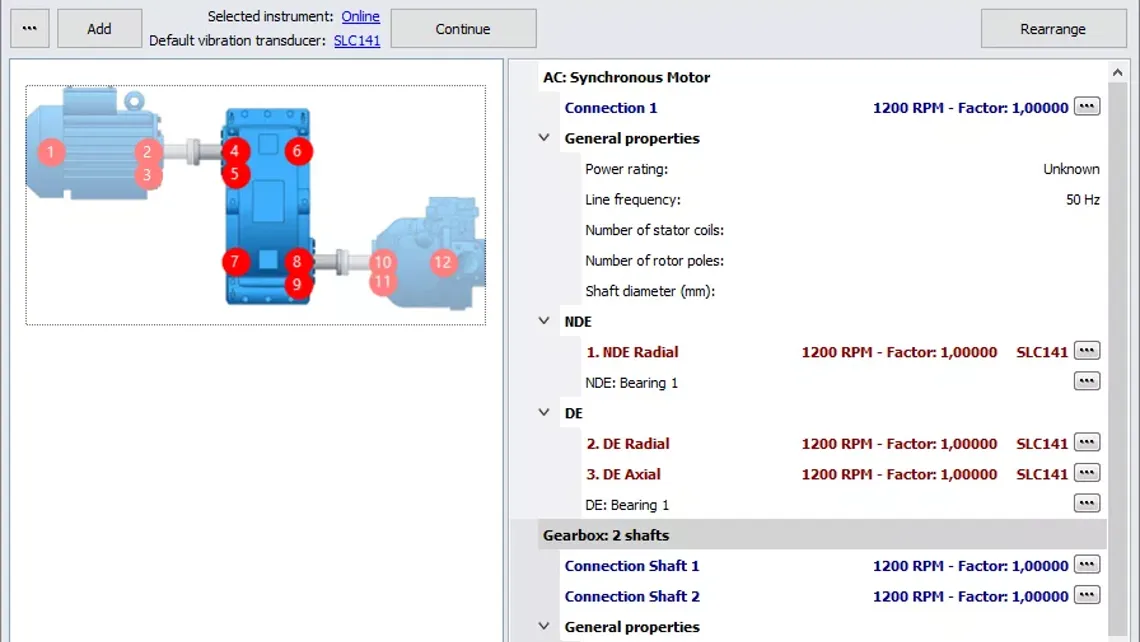Select measurement point 6 on the gearbox
Viewport: 1140px width, 642px height.
(296, 151)
